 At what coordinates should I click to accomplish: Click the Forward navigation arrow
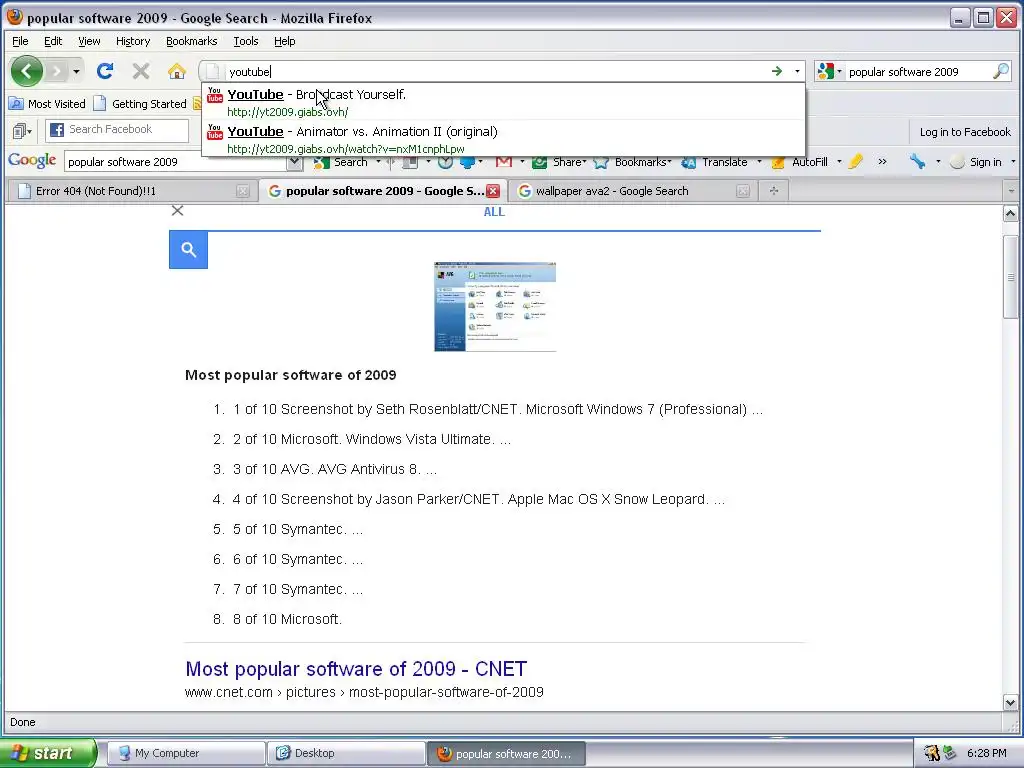click(x=57, y=71)
